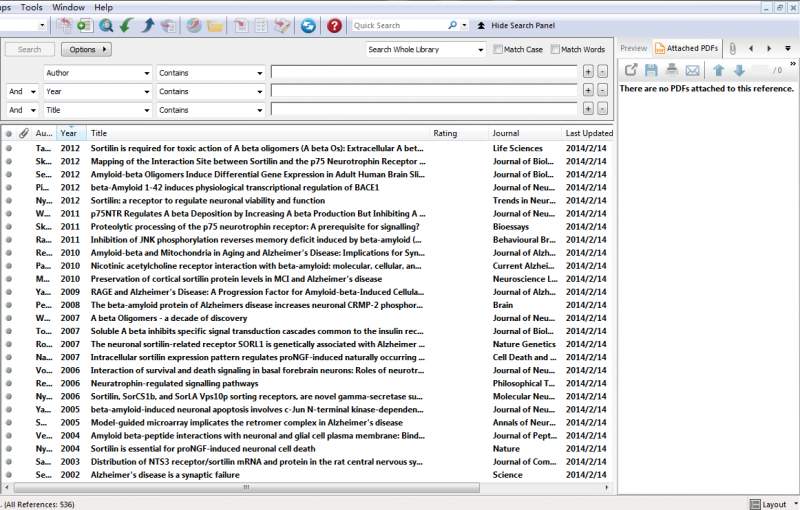Select 'Sortilin: a receptor to regulate neuronal viability' reference
Image resolution: width=800 pixels, height=510 pixels.
tap(306, 200)
